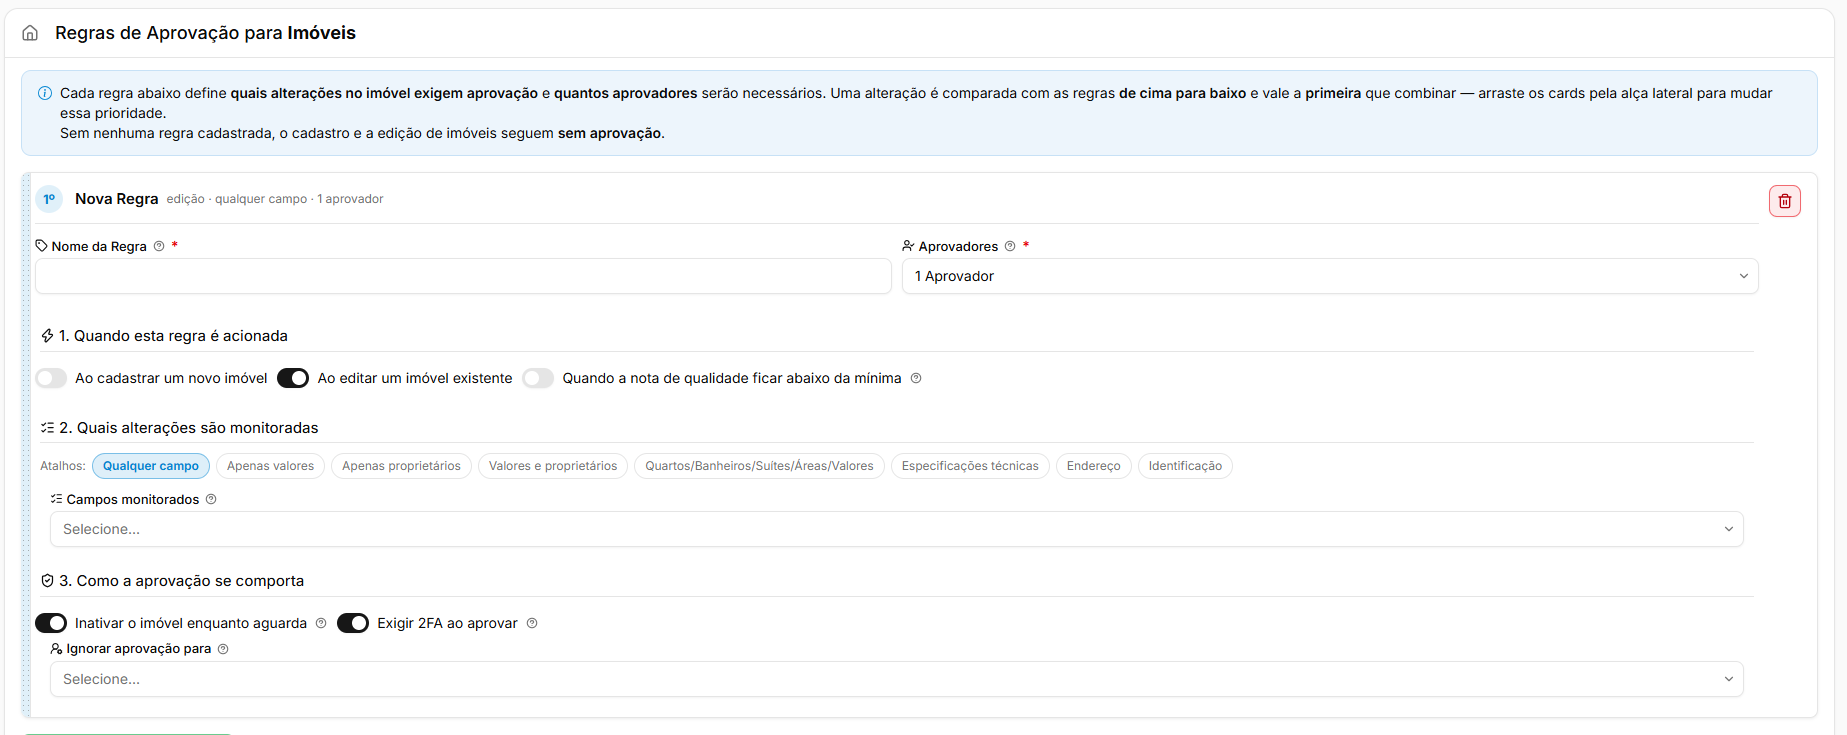Focus the Nome da Regra text field
This screenshot has height=735, width=1847.
[463, 276]
